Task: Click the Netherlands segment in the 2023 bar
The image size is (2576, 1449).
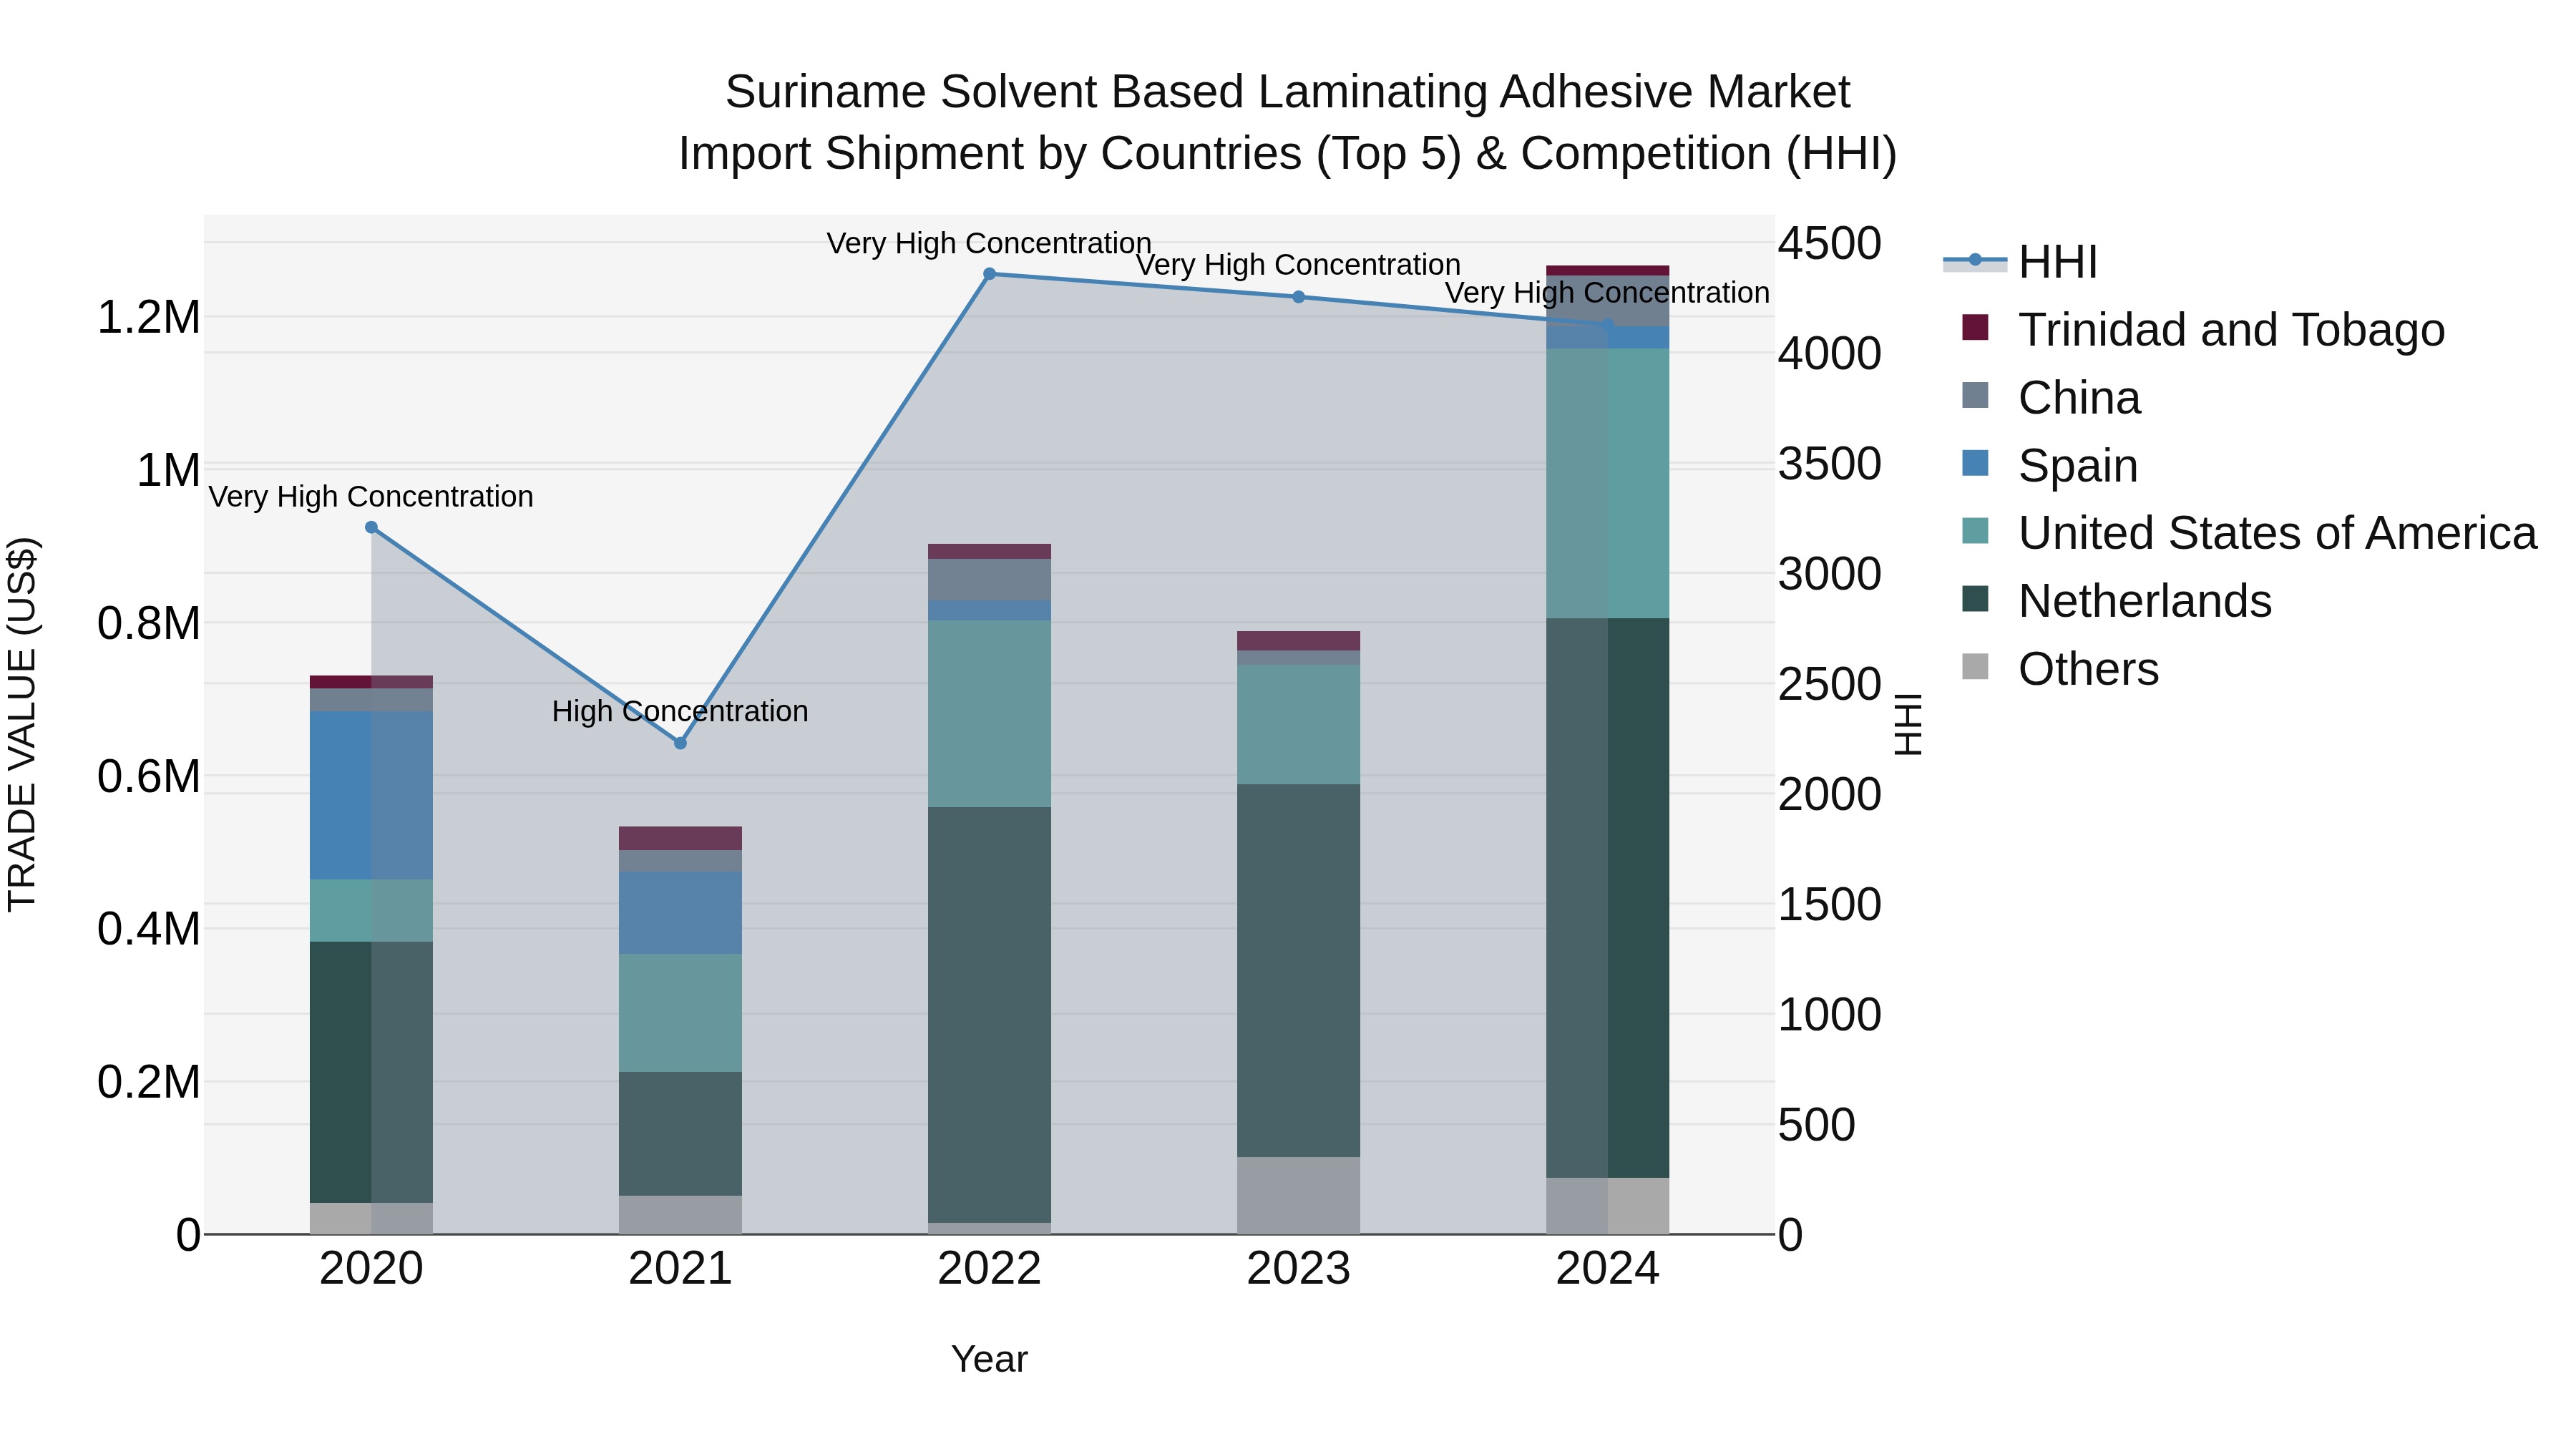Action: [1298, 970]
